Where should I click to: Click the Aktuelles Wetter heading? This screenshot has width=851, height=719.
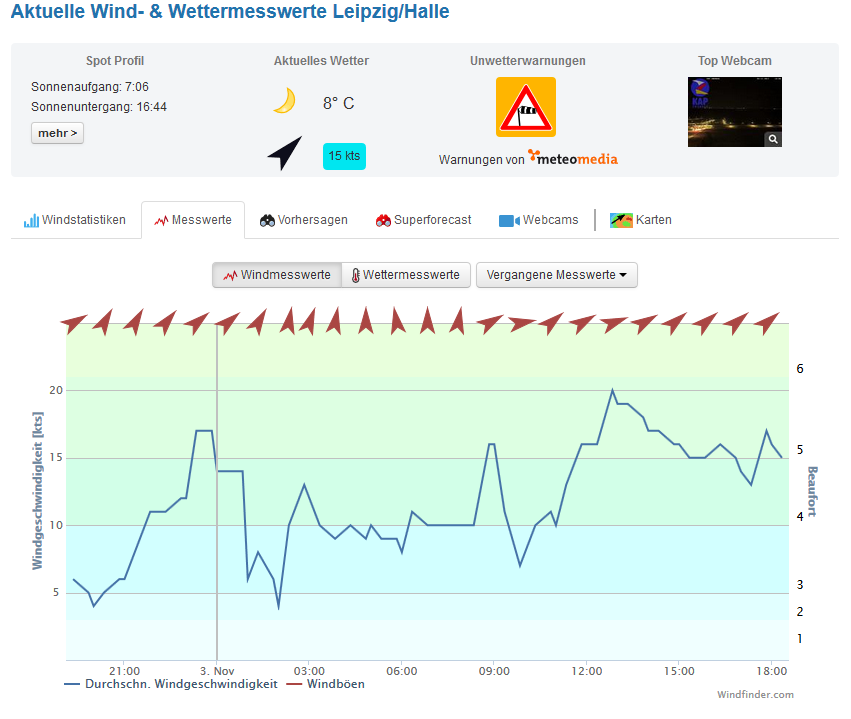coord(321,61)
